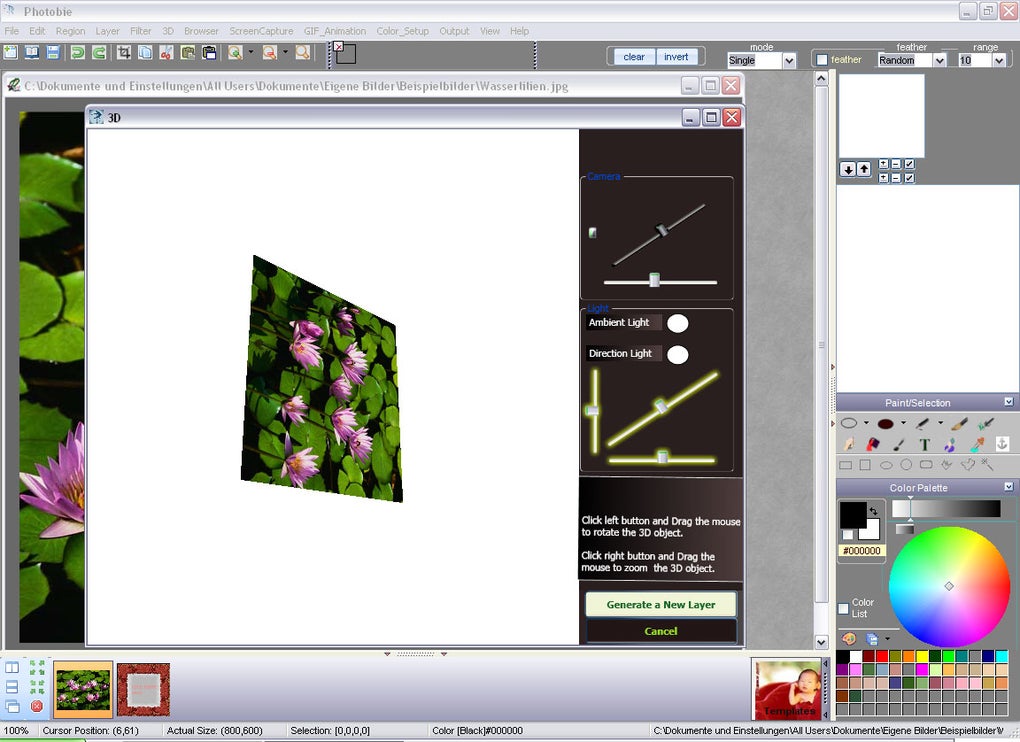Image resolution: width=1020 pixels, height=742 pixels.
Task: Select the Text tool in Paint/Selection panel
Action: coord(925,444)
